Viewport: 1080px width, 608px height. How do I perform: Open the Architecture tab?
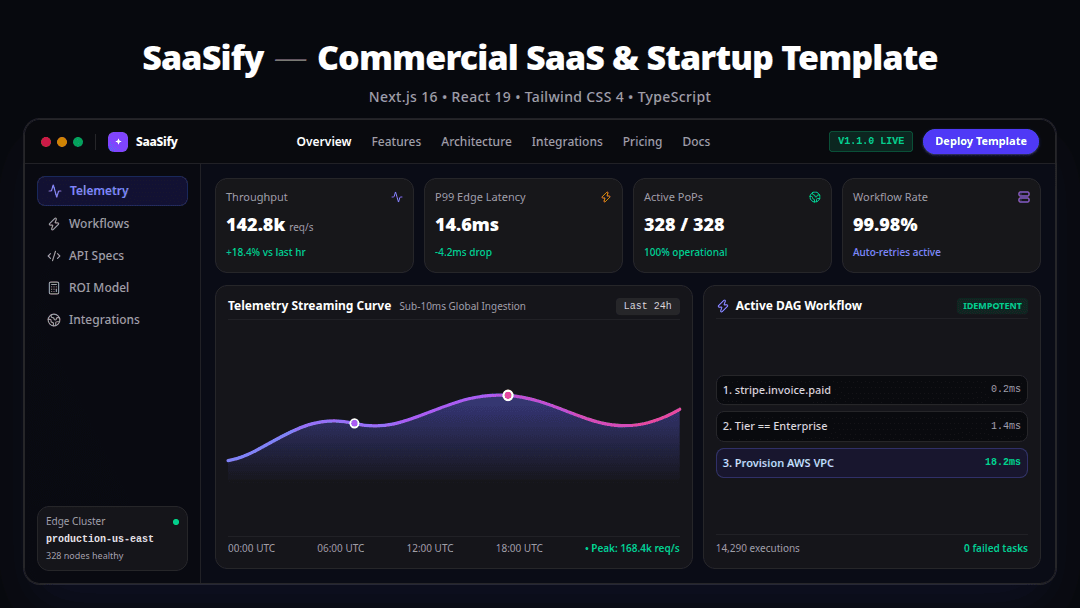tap(476, 141)
